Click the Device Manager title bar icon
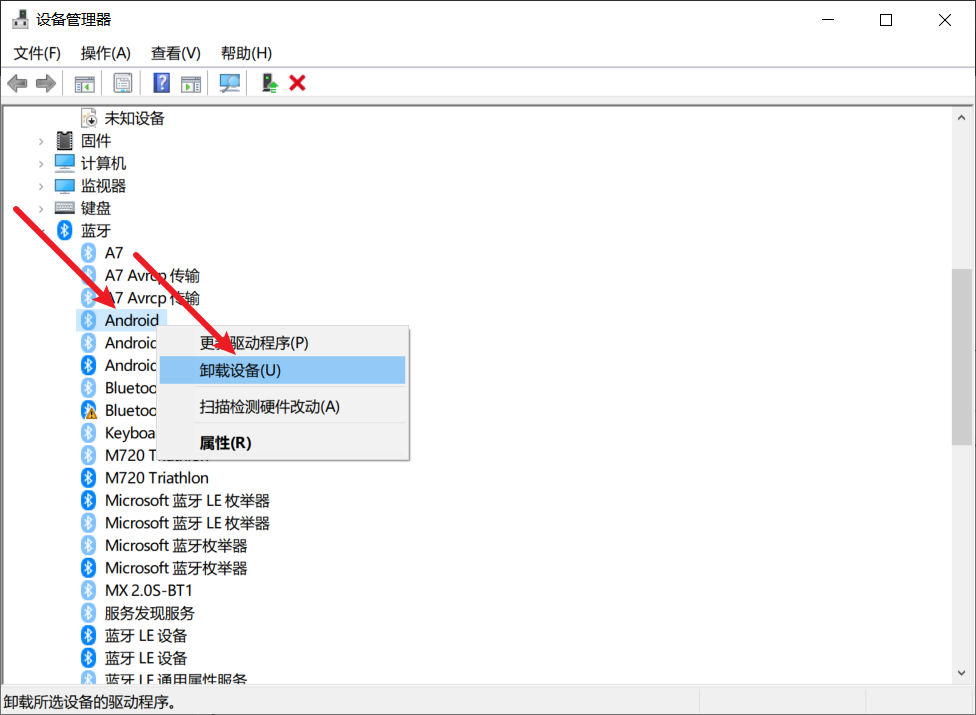This screenshot has width=976, height=715. pos(21,19)
